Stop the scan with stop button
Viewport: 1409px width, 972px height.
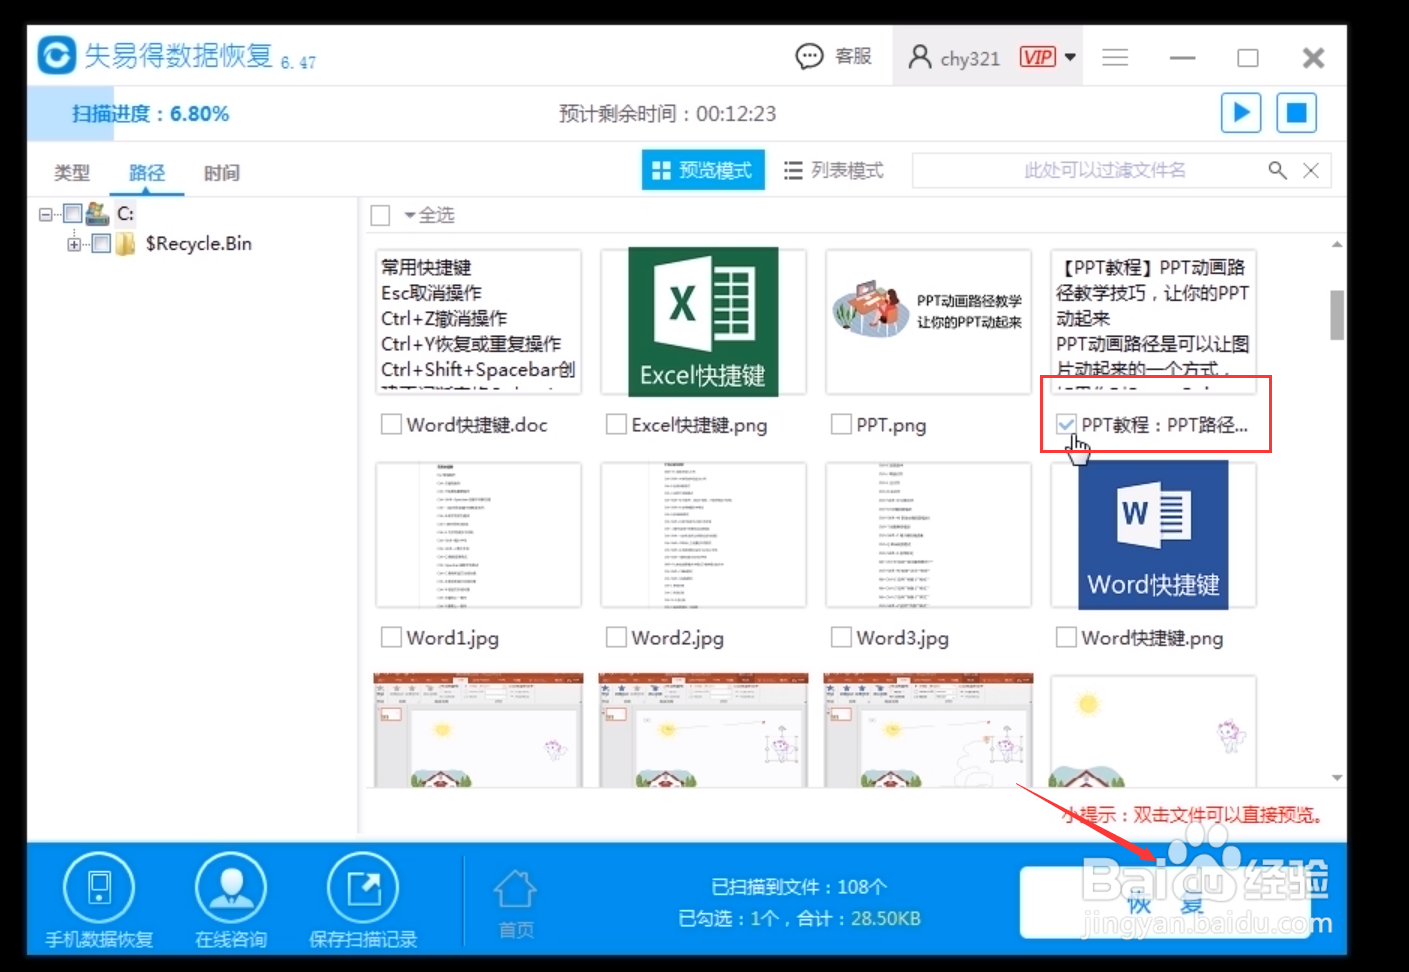click(1296, 112)
